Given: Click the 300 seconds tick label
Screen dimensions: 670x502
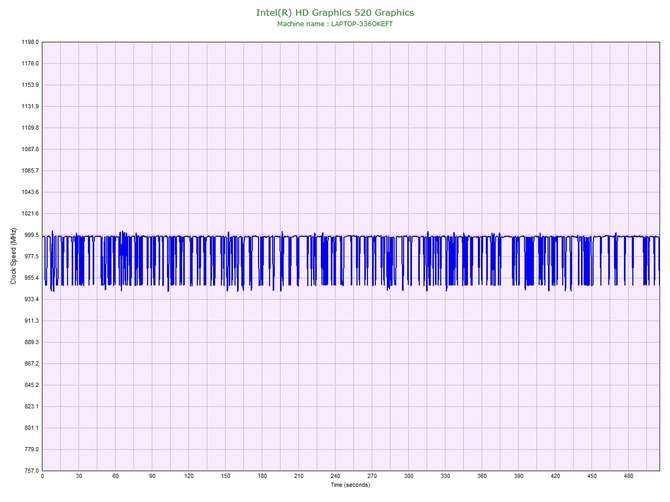Looking at the screenshot, I should tap(409, 476).
